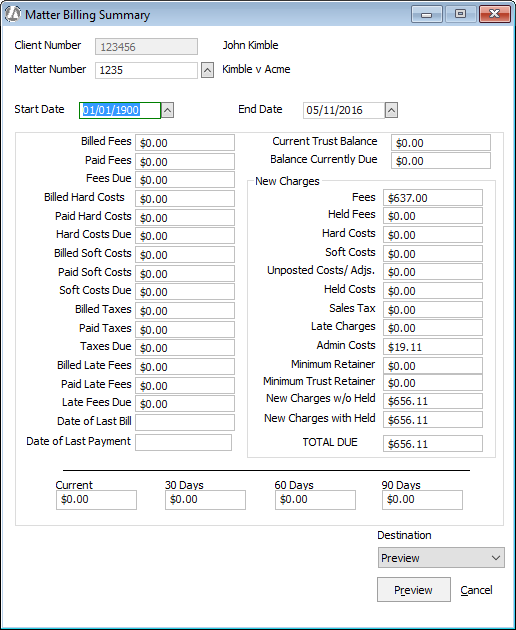Screen dimensions: 516x630
Task: Click the app icon in title bar
Action: (x=12, y=14)
